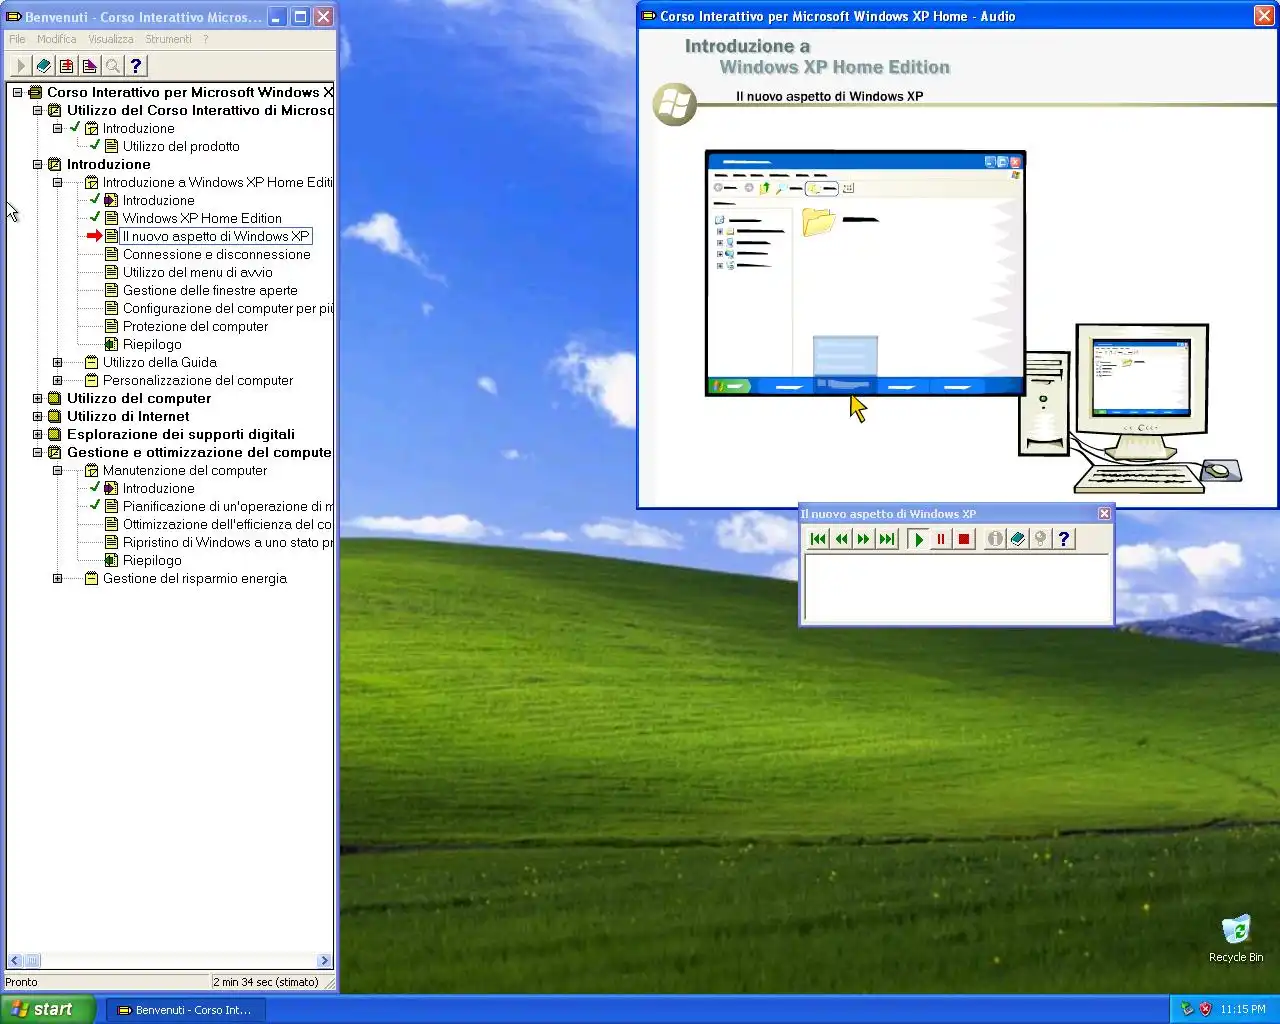This screenshot has width=1280, height=1024.
Task: Open the Modifica menu
Action: click(x=56, y=39)
